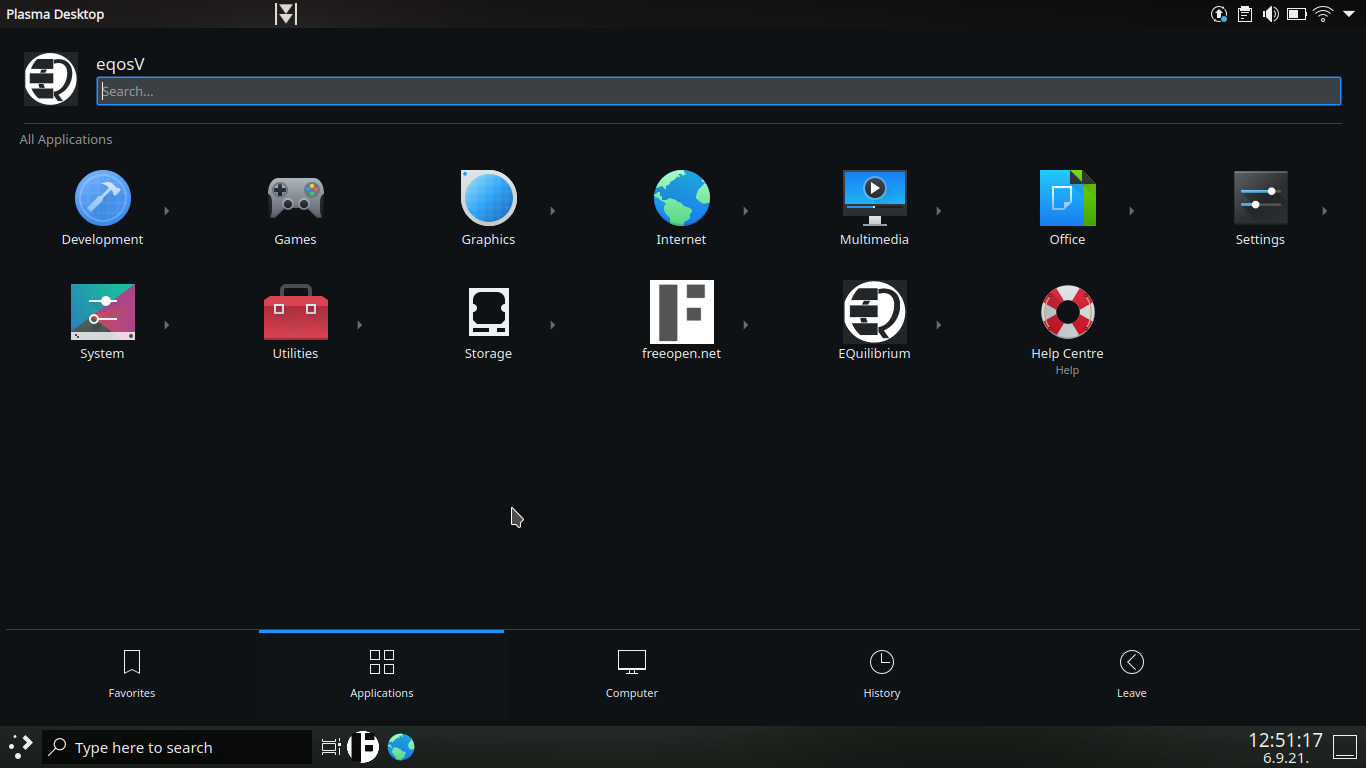Click the eqosV user avatar

51,79
